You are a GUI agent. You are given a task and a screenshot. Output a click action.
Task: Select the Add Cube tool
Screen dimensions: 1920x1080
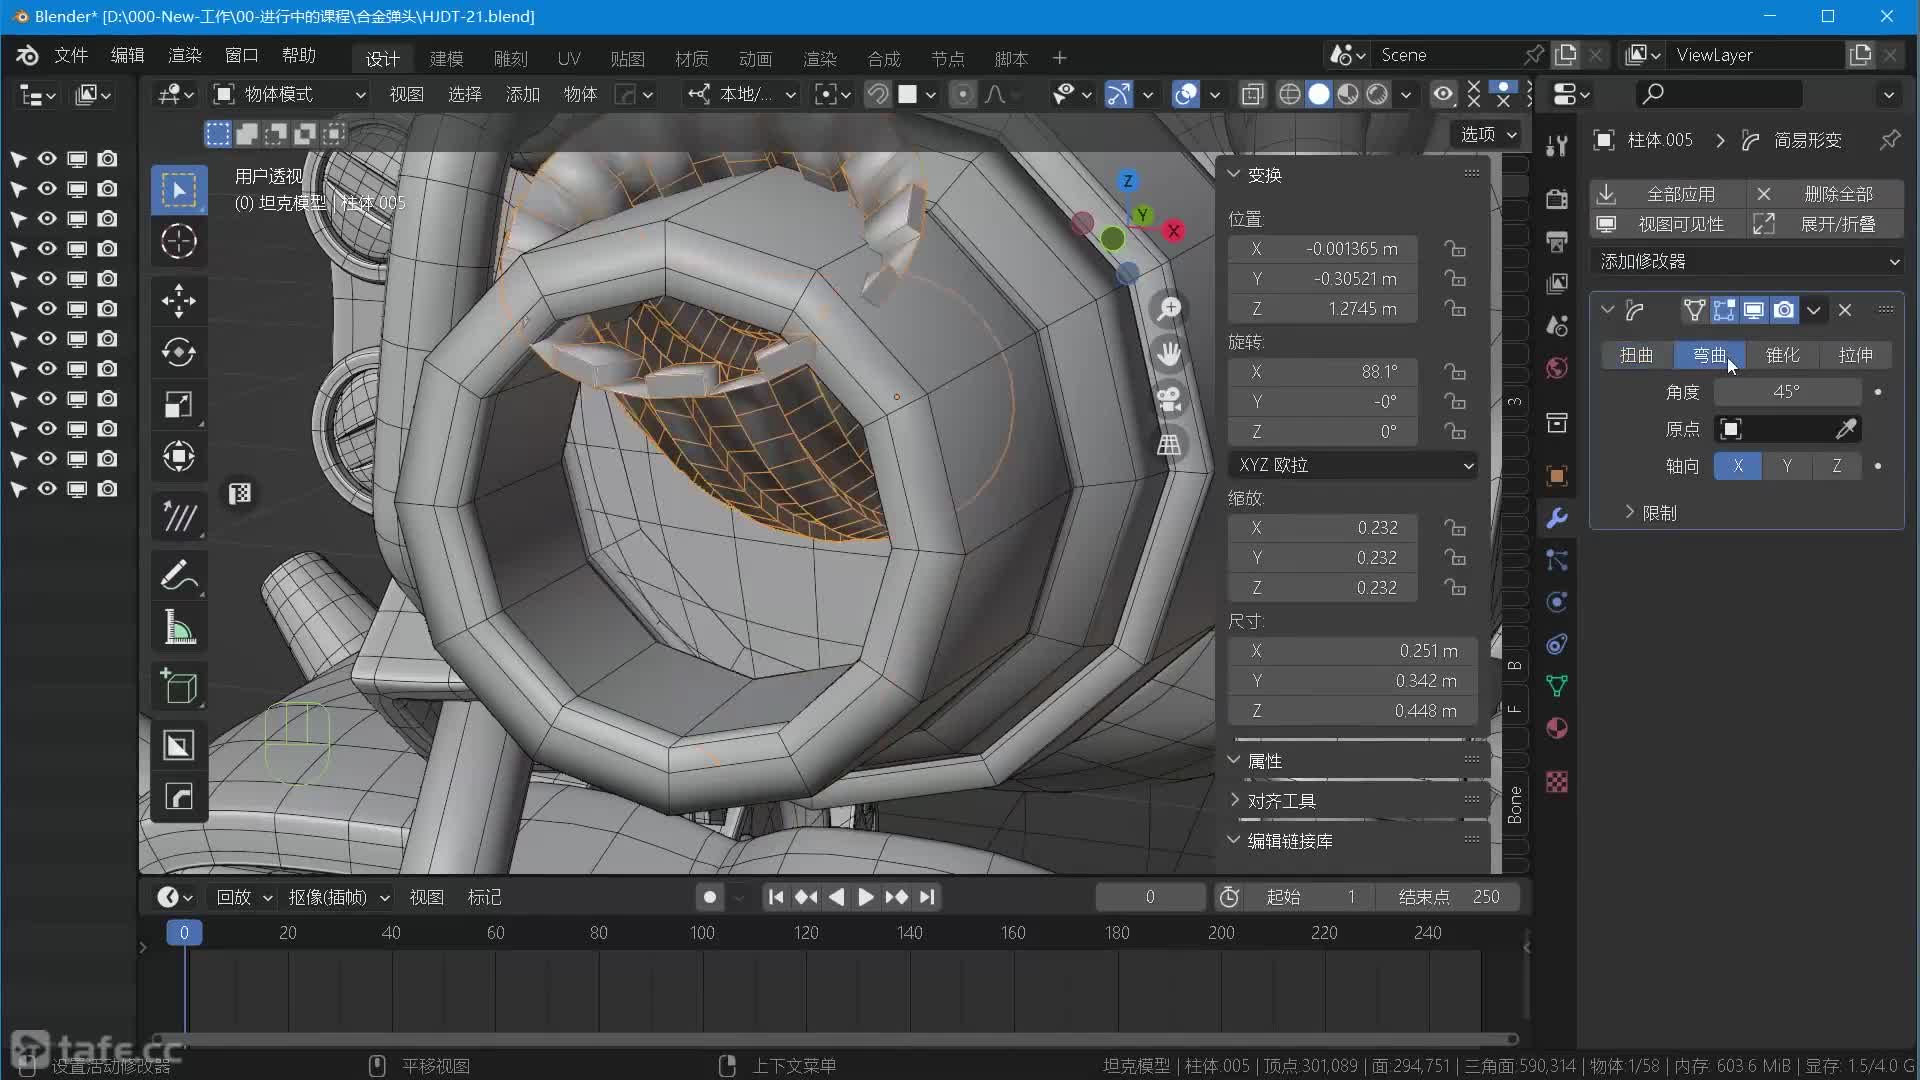(x=179, y=687)
